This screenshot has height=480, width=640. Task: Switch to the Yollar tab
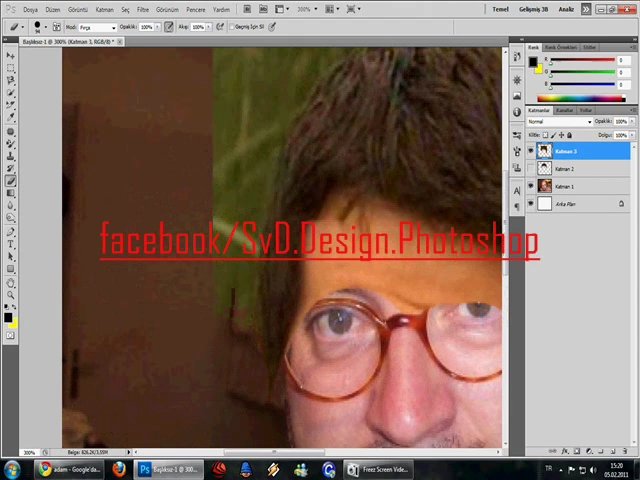point(586,110)
